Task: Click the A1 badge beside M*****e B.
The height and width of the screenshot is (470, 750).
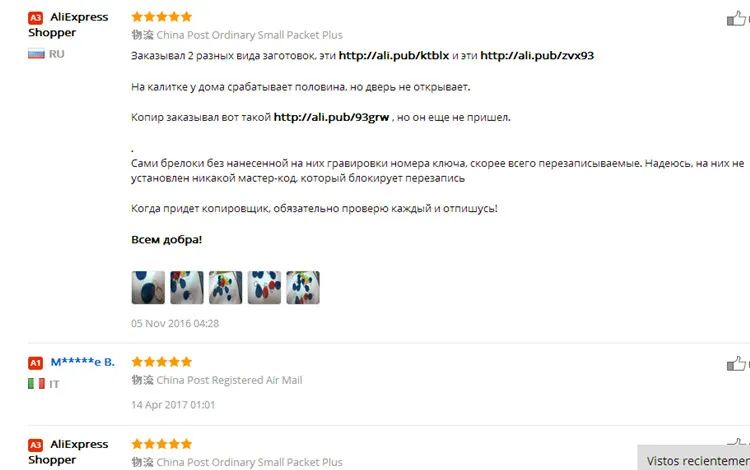Action: point(35,362)
